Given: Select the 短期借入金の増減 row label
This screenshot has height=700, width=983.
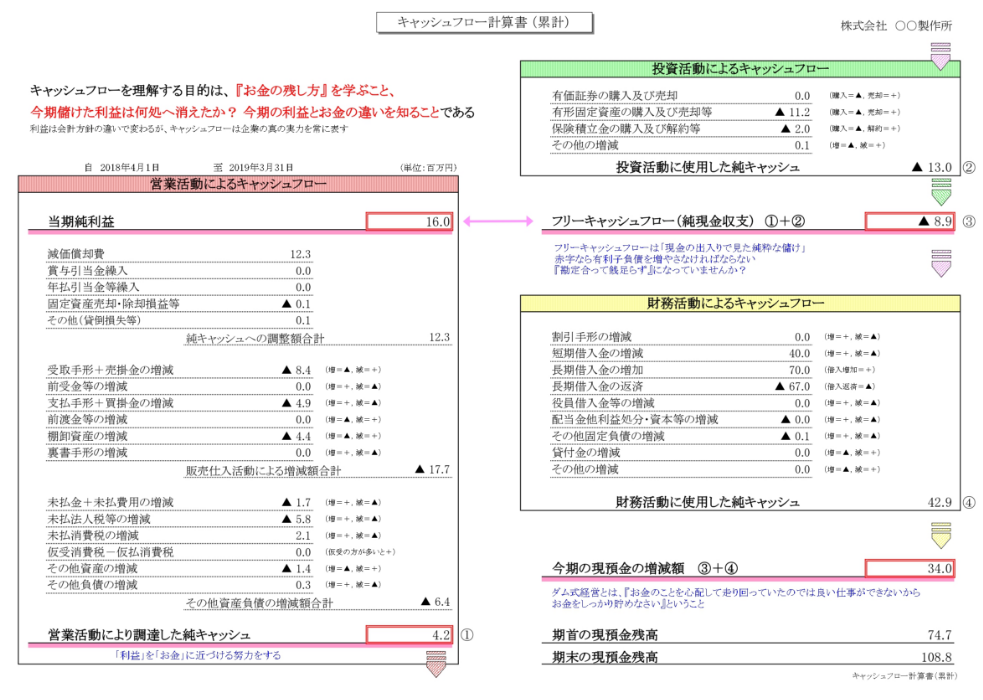Looking at the screenshot, I should pos(597,353).
